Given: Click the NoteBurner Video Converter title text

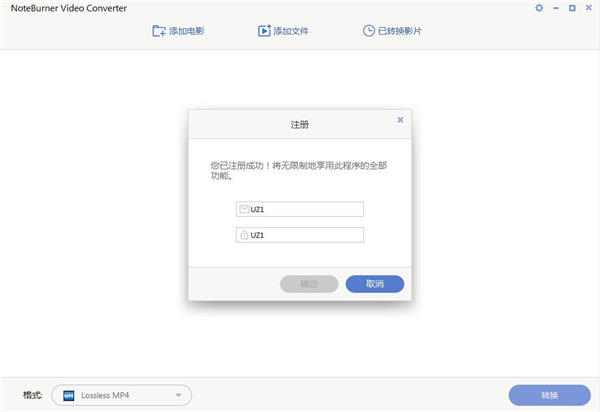Looking at the screenshot, I should (x=69, y=8).
